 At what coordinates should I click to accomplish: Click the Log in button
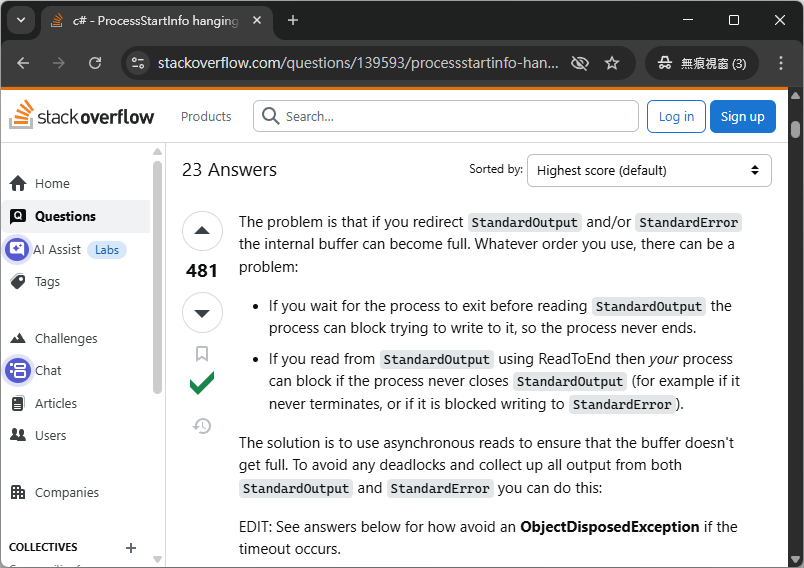click(676, 116)
